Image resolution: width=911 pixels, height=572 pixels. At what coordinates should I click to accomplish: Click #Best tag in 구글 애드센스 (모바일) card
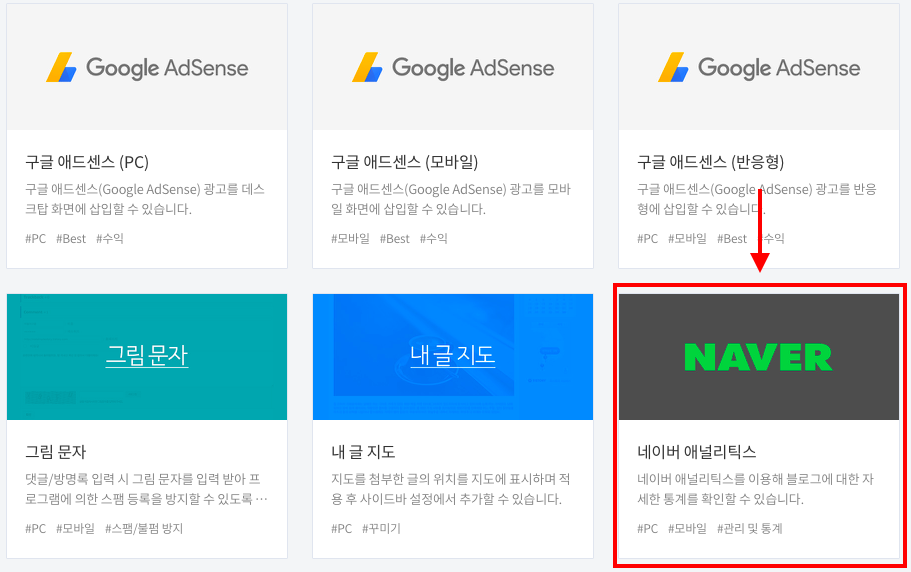pos(394,239)
